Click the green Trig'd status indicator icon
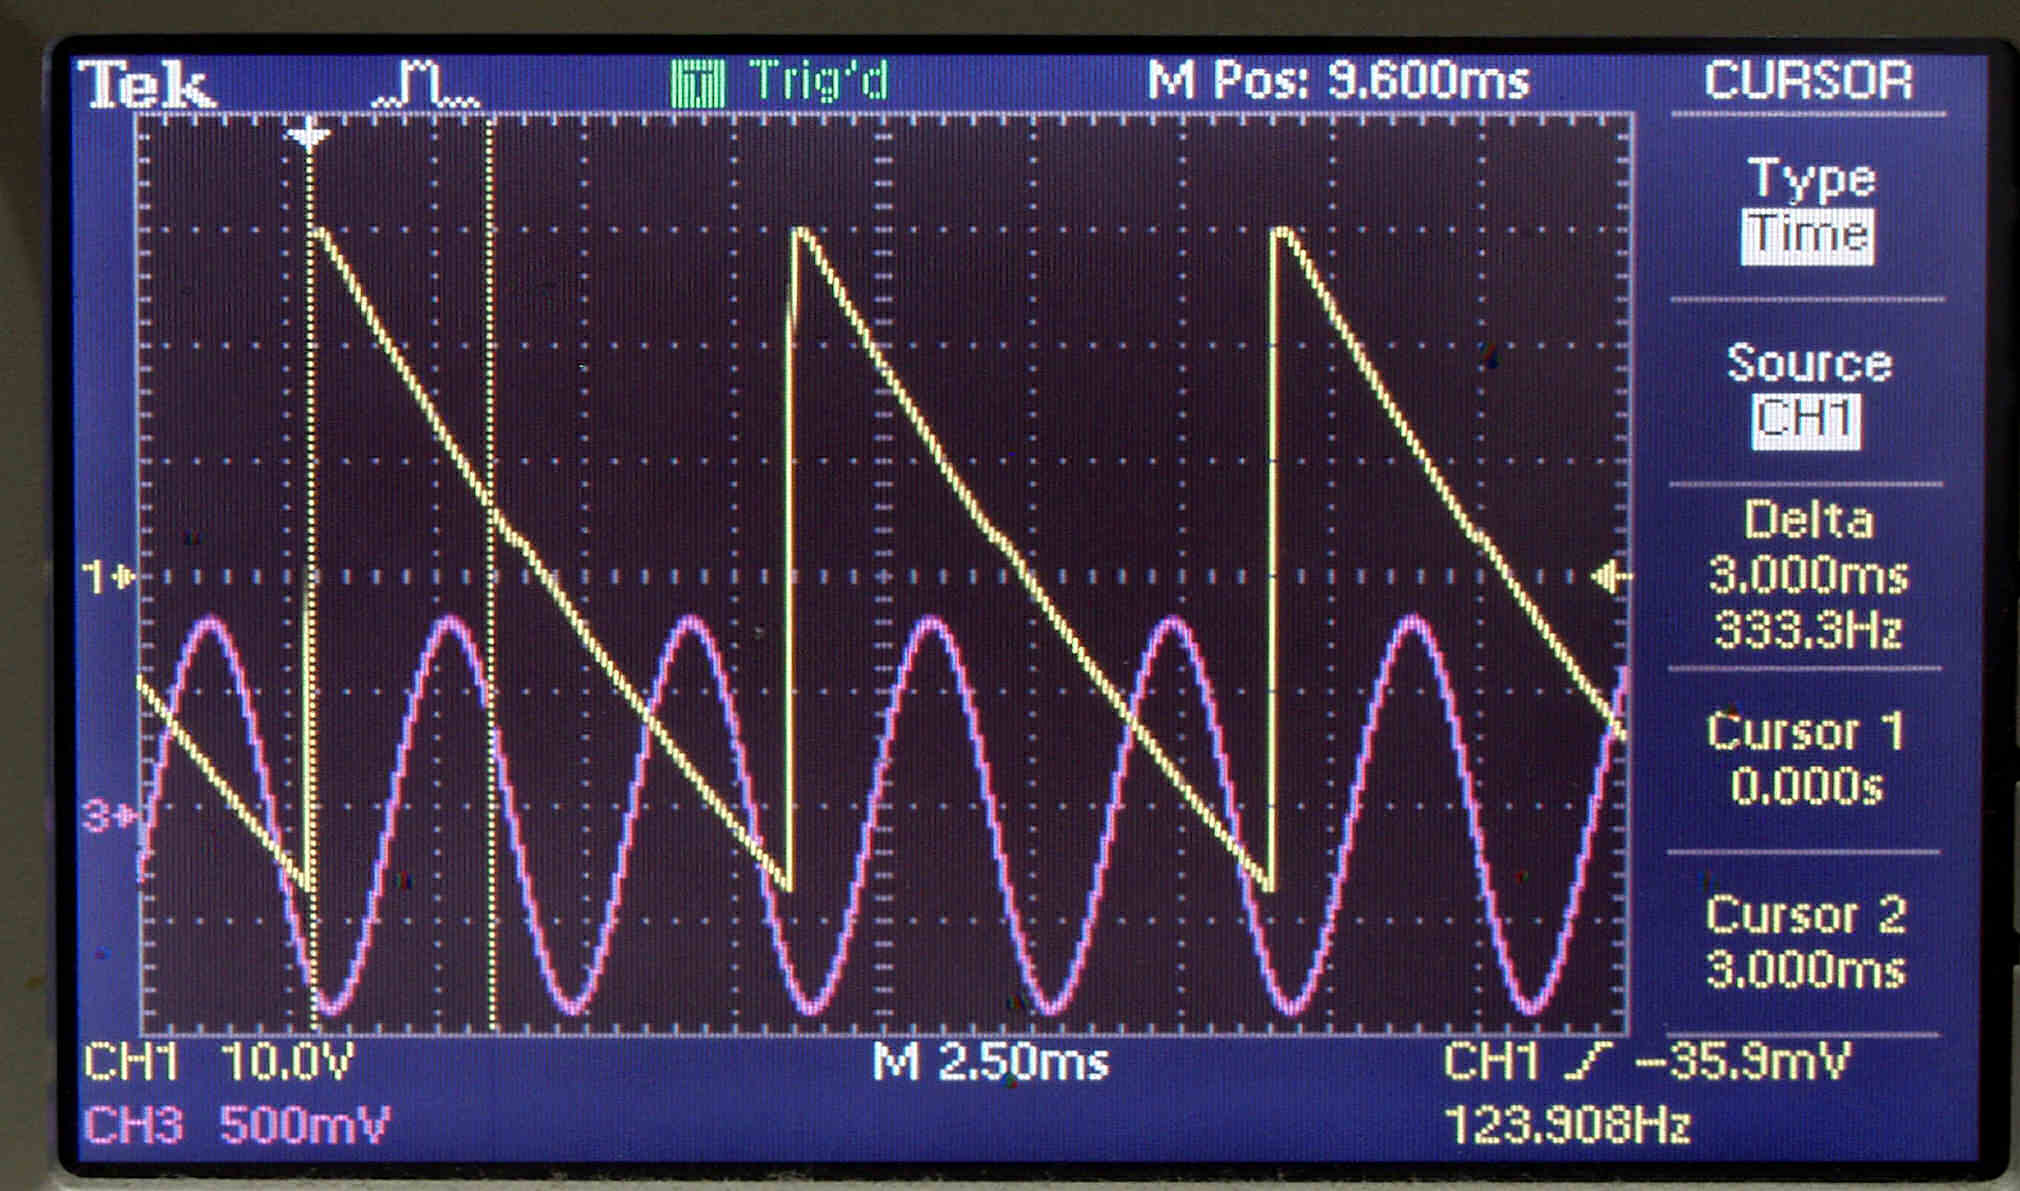The height and width of the screenshot is (1191, 2020). point(698,84)
